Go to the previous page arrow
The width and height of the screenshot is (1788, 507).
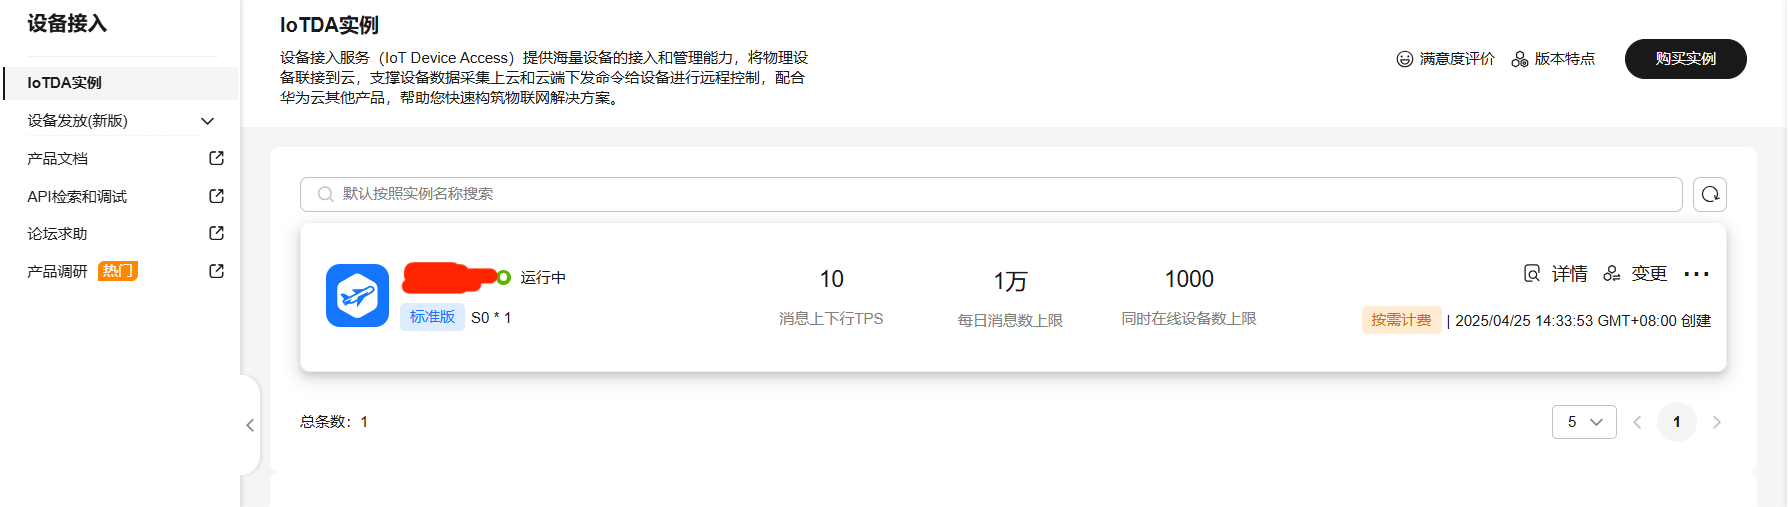[x=1637, y=422]
